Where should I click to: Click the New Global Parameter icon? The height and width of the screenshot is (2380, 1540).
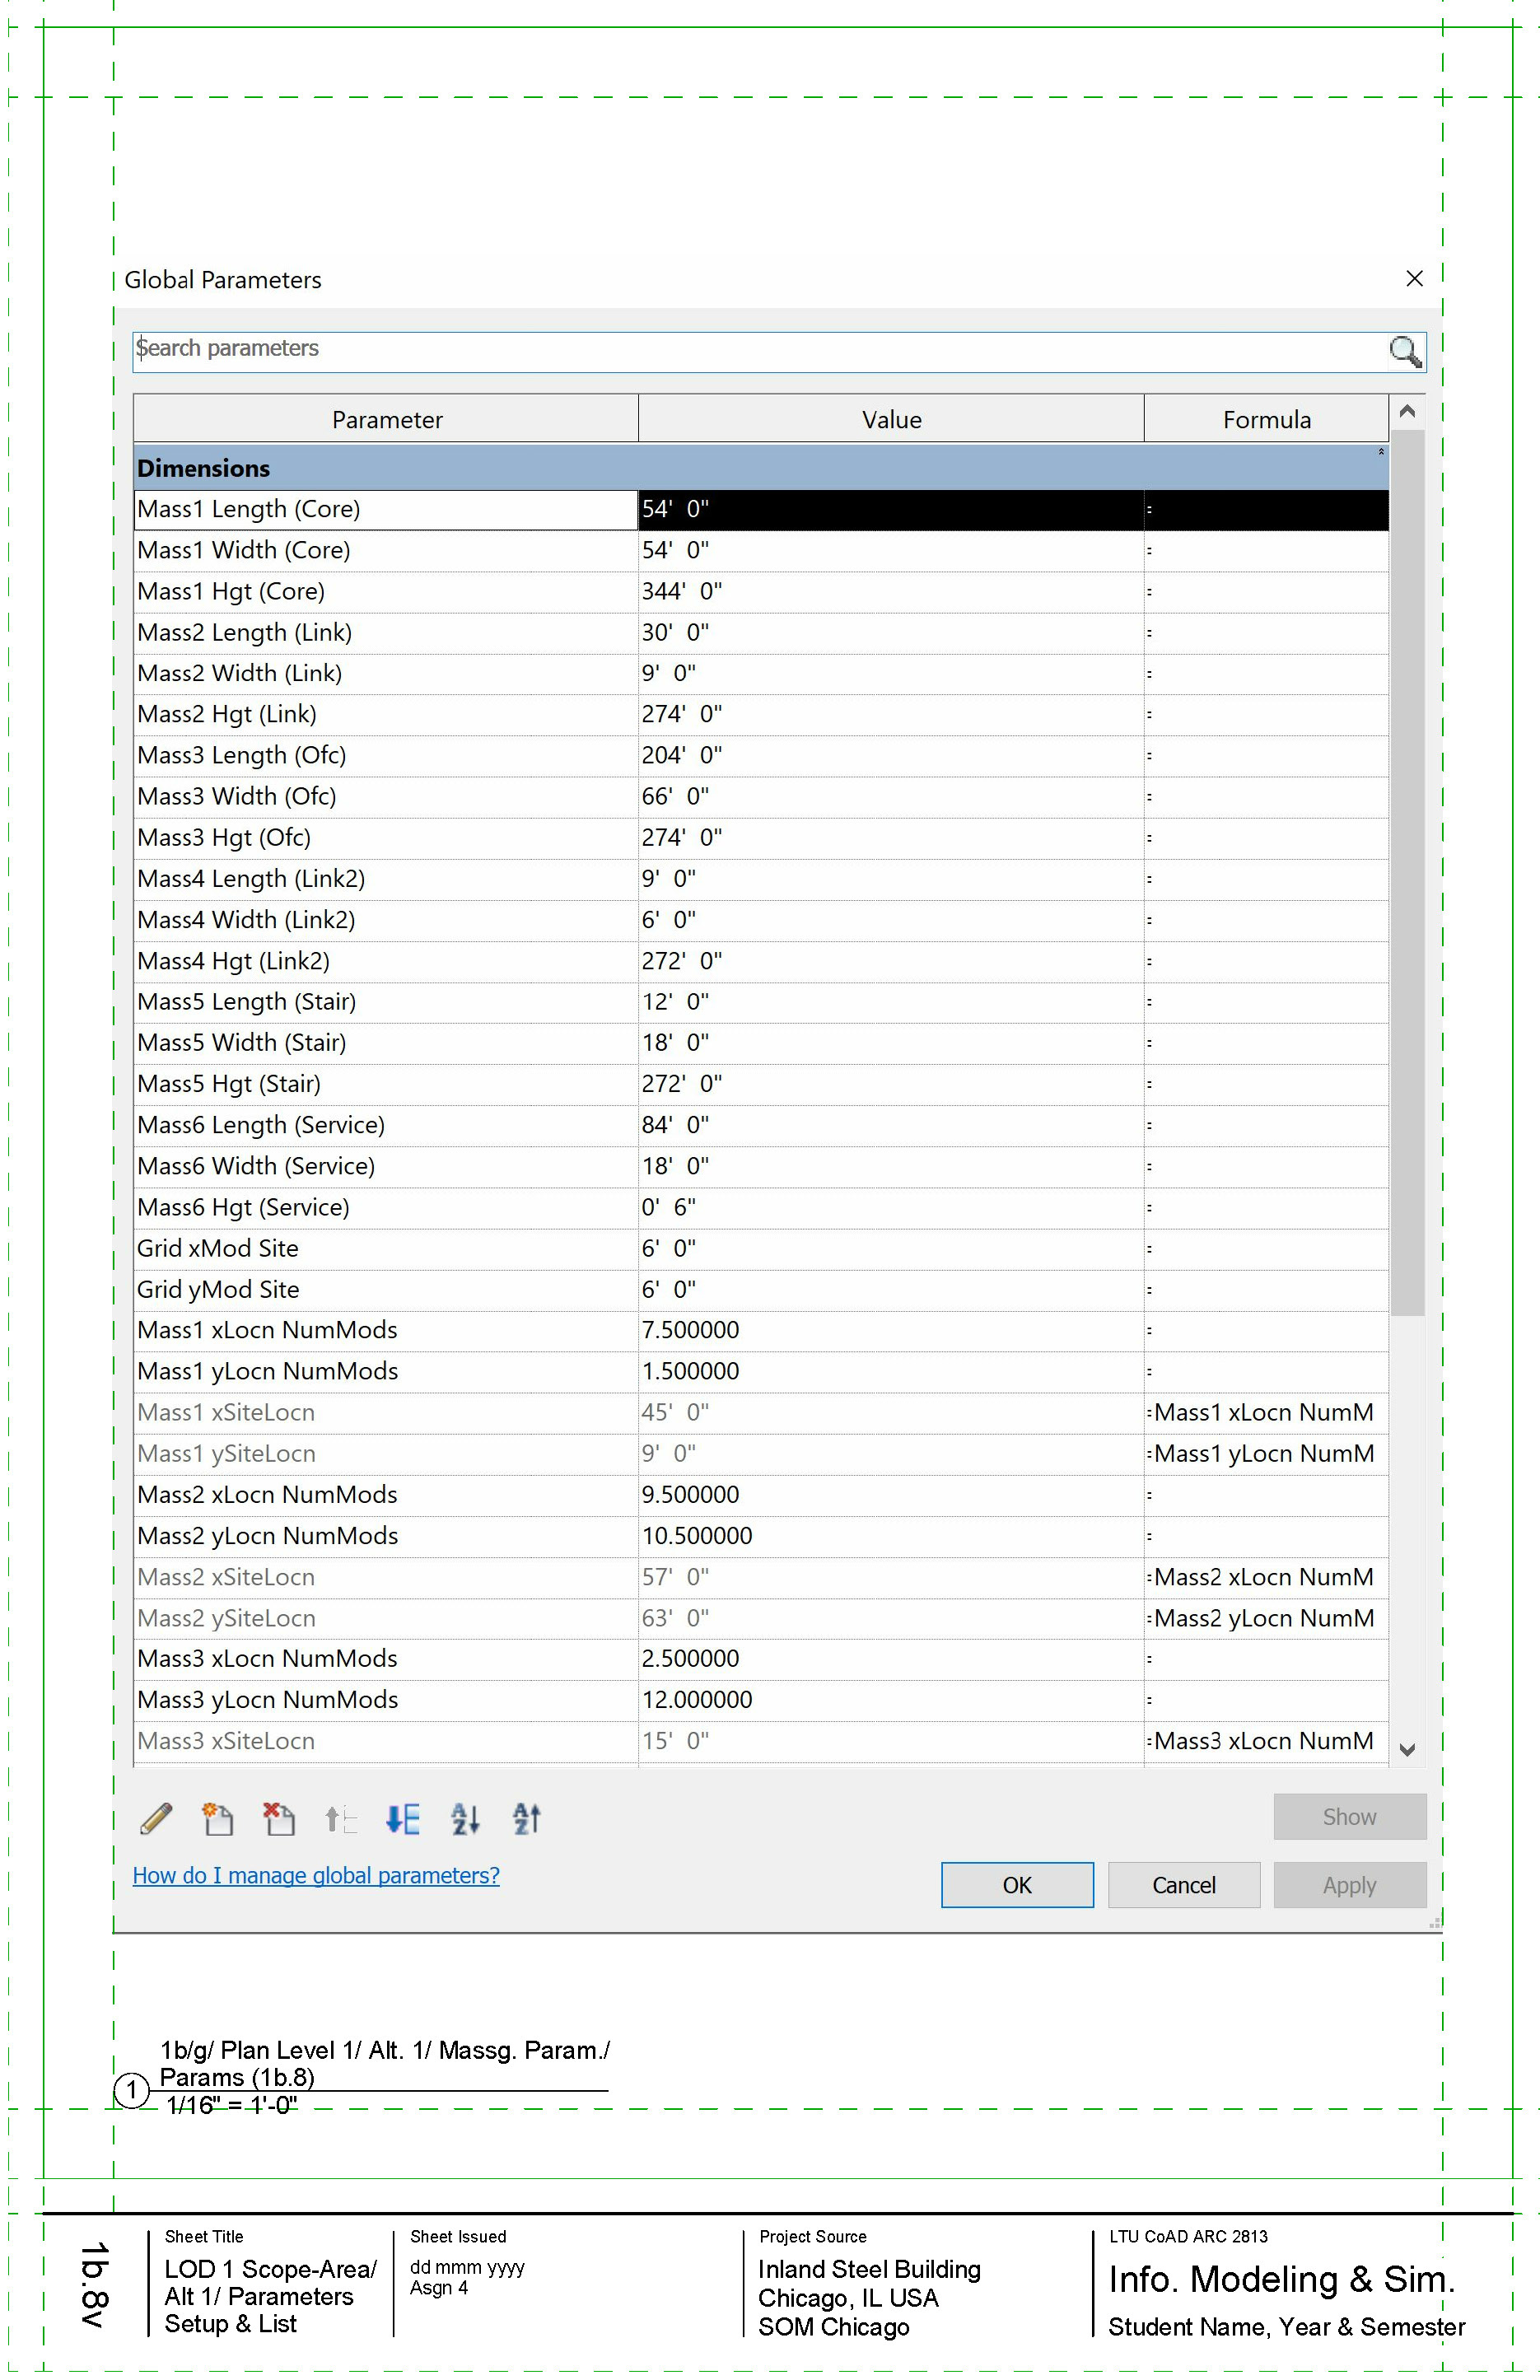tap(217, 1819)
